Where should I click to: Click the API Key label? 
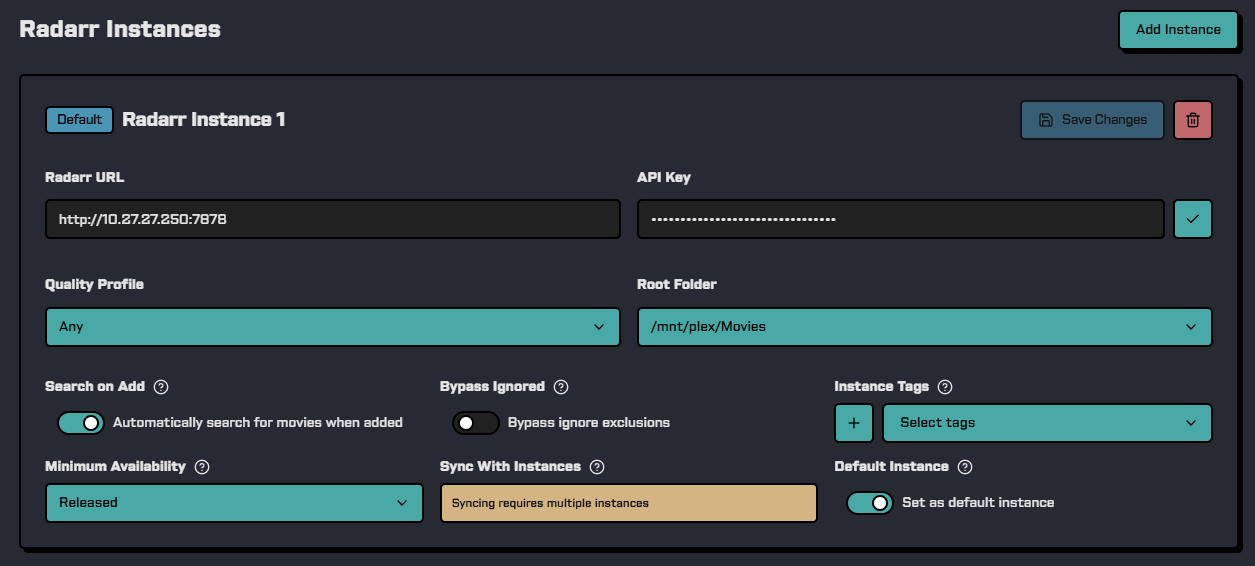(664, 178)
